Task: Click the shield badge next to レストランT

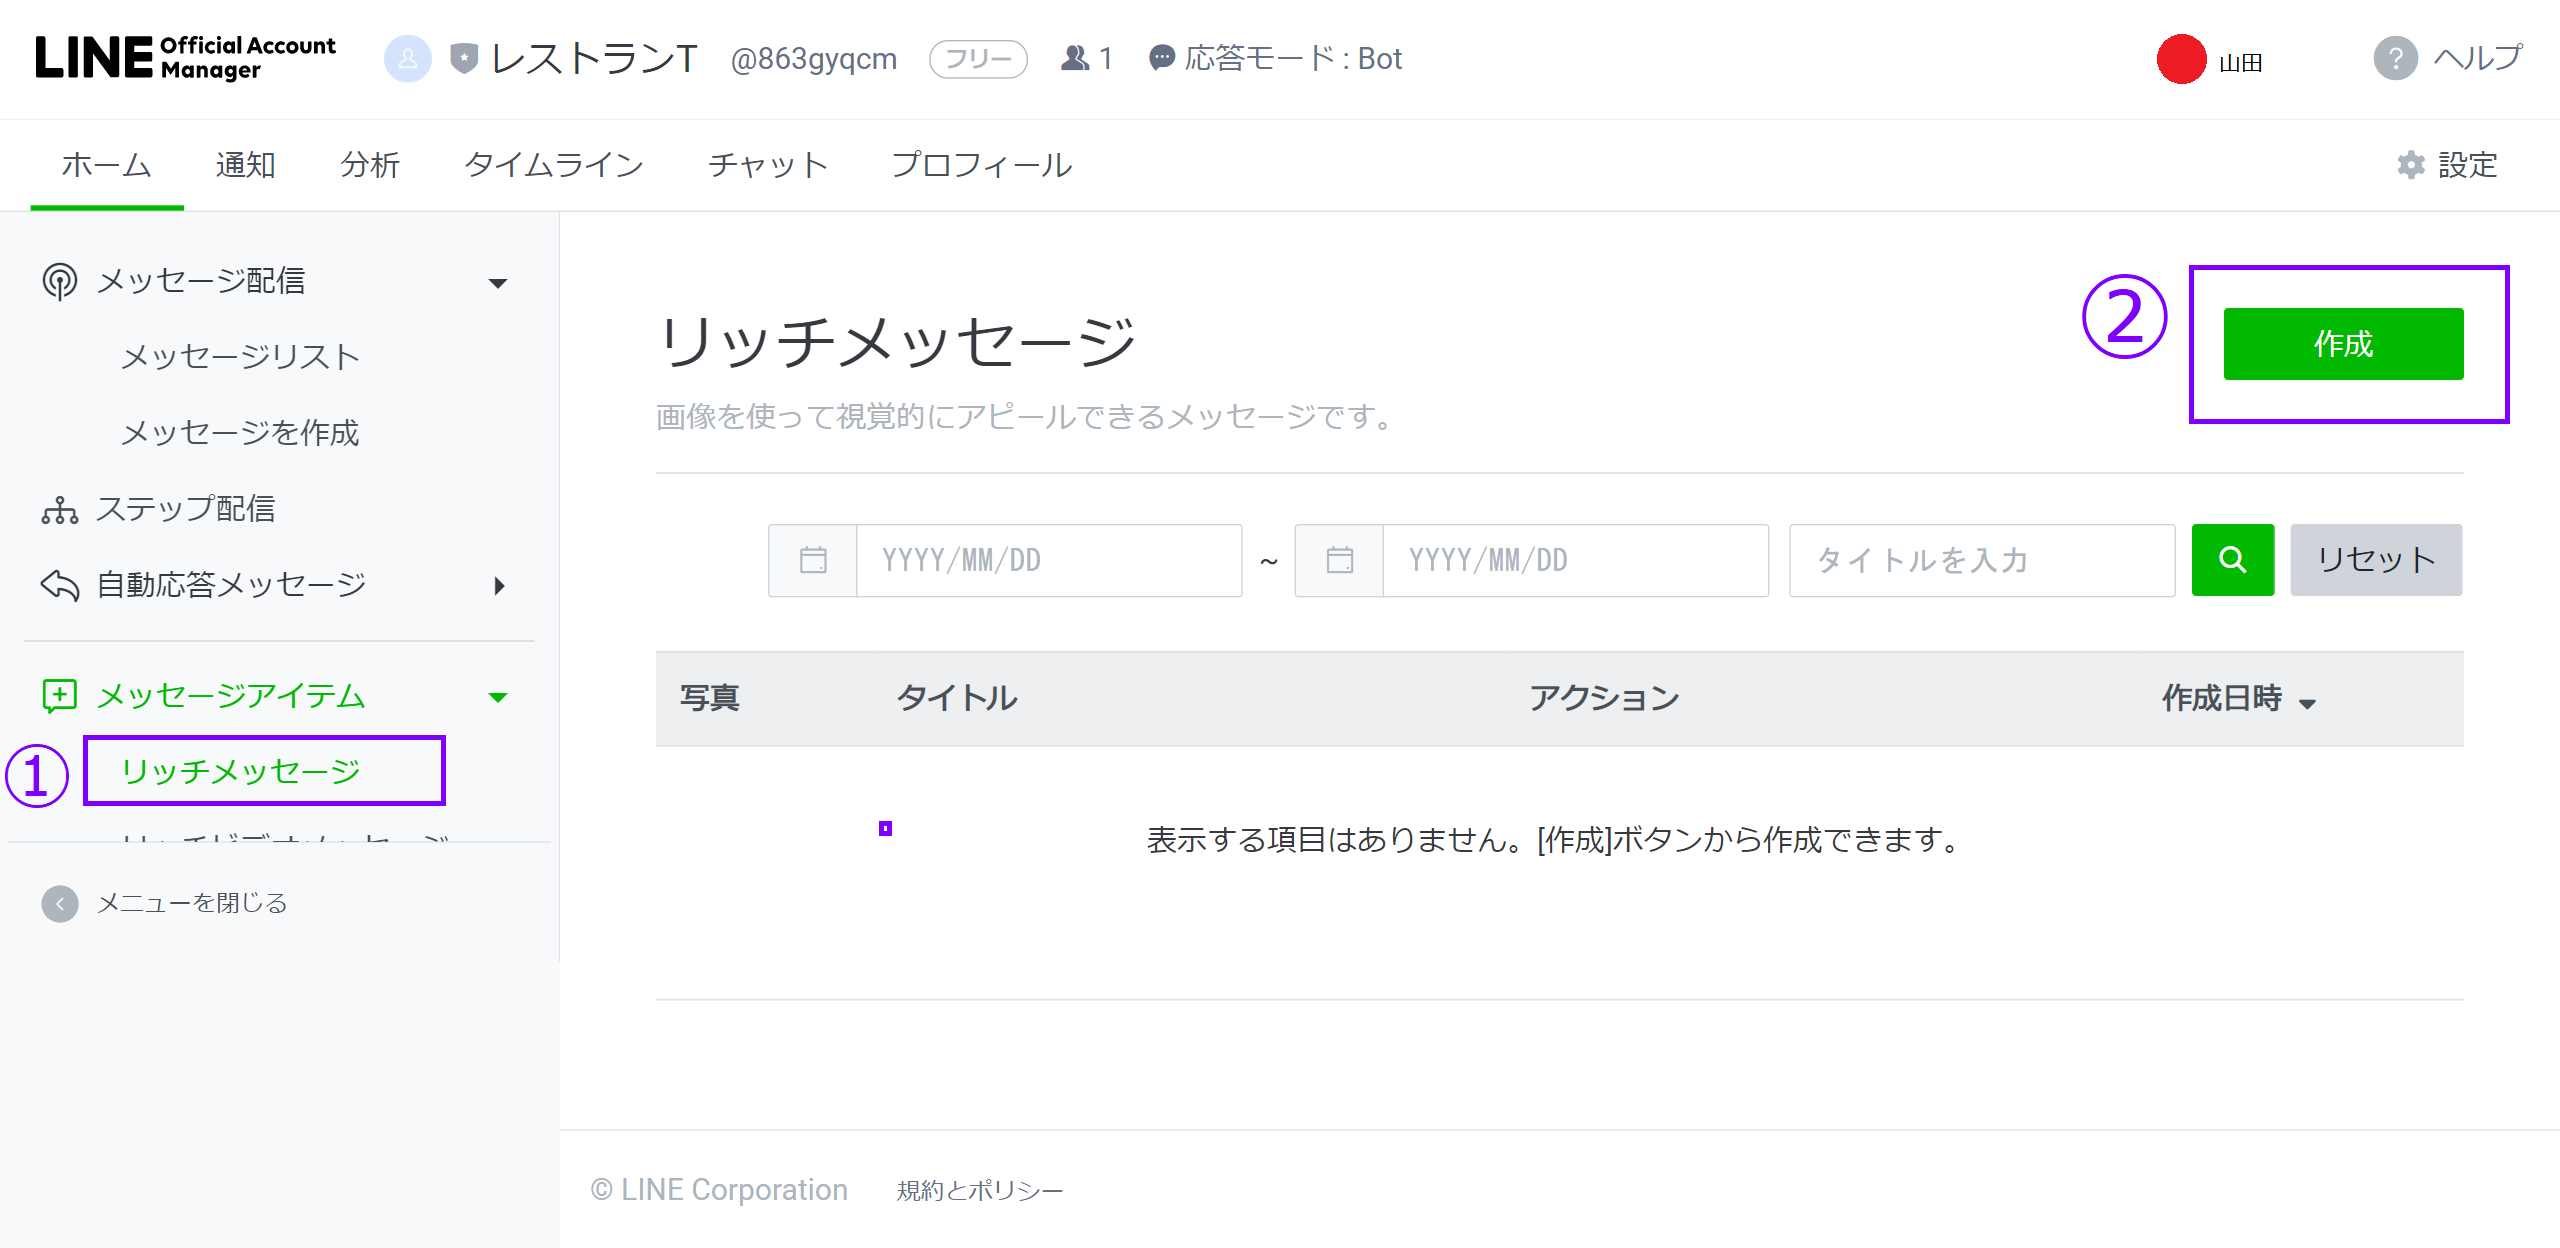Action: [x=463, y=59]
